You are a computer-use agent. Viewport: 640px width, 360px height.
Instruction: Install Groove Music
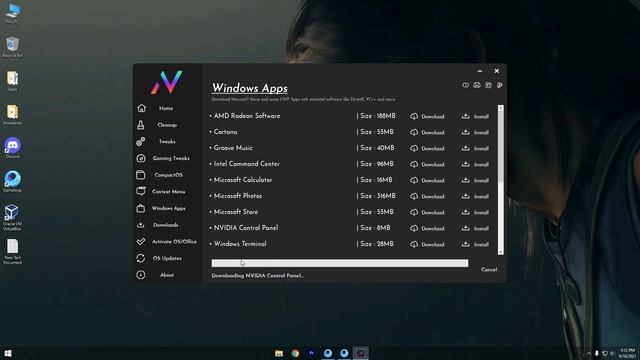coord(476,148)
